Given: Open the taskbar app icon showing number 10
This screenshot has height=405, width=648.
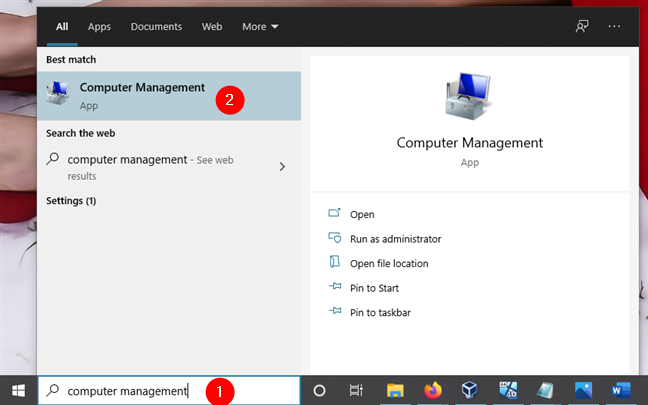Looking at the screenshot, I should pos(508,390).
